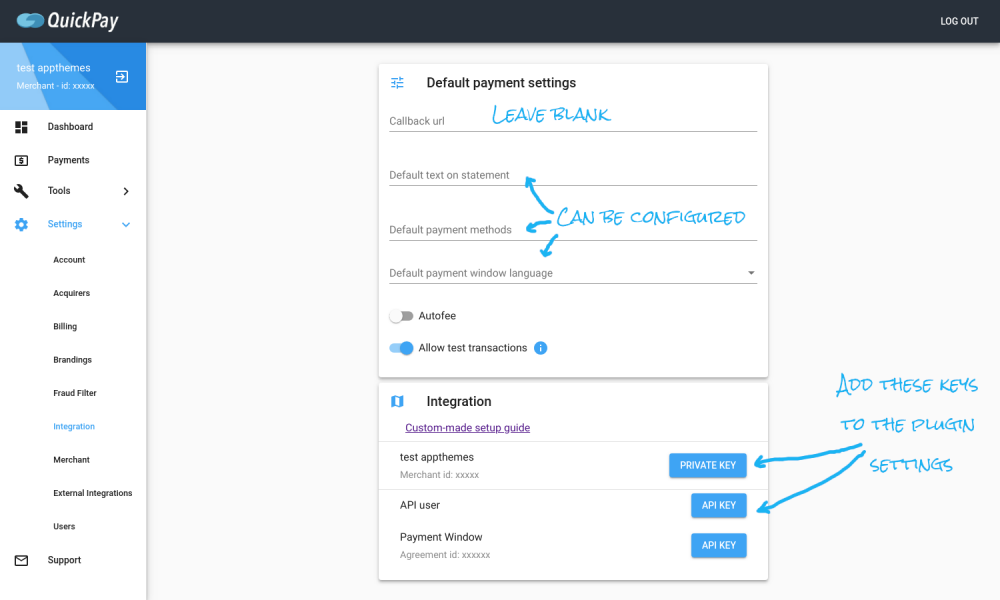Screen dimensions: 1000x600
Task: Click the Default payment settings heading
Action: tap(501, 83)
